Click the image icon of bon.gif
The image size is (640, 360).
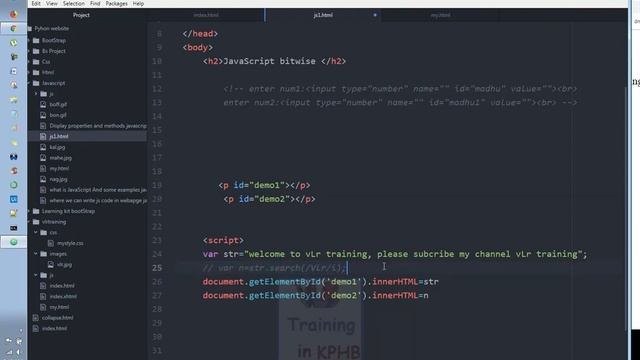pyautogui.click(x=43, y=115)
